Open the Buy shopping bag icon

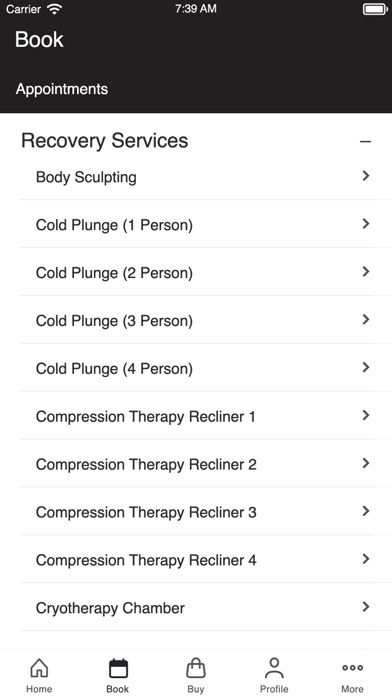click(x=196, y=668)
